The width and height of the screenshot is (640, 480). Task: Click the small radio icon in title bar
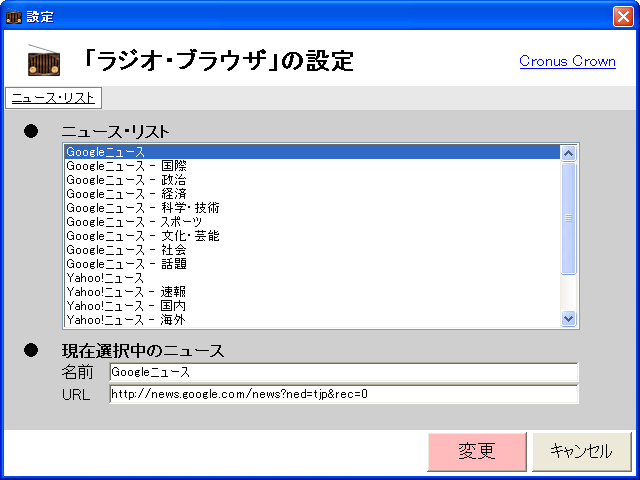point(13,16)
